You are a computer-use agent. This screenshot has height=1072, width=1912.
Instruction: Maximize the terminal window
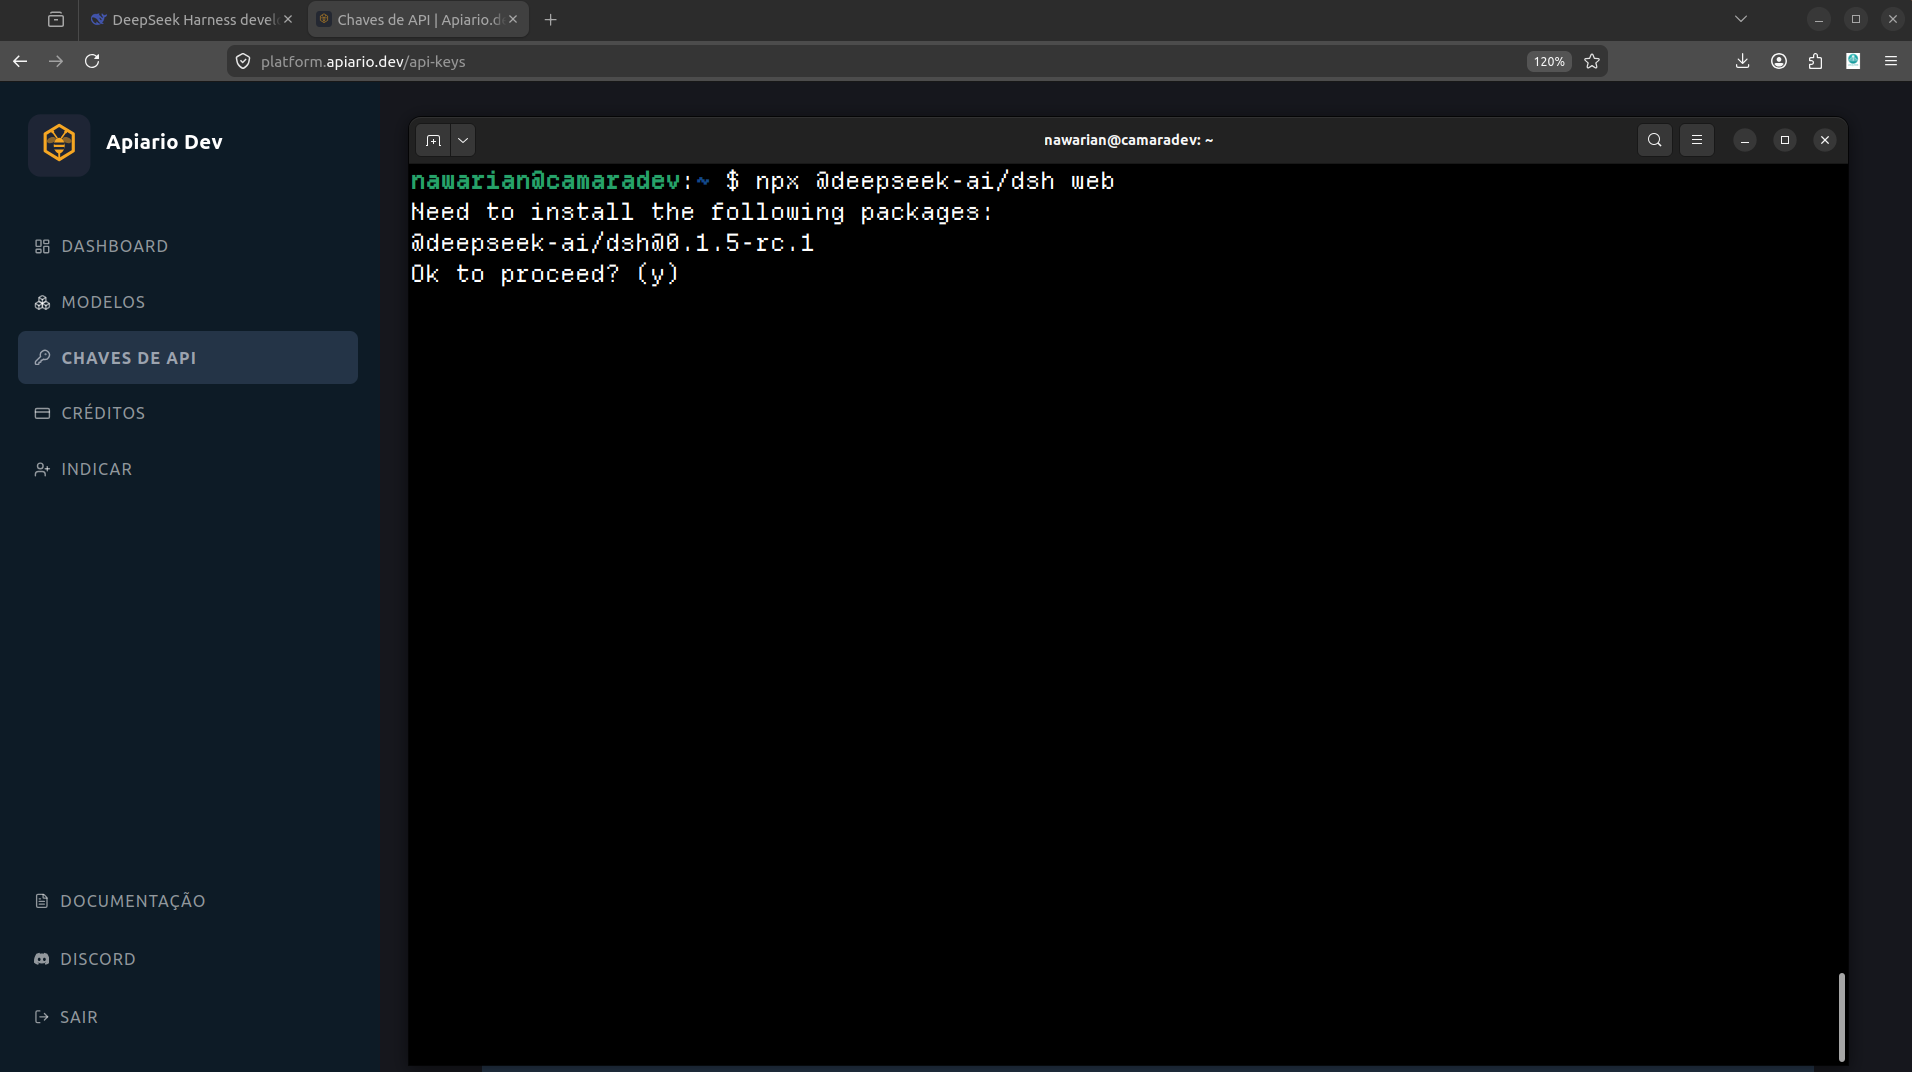click(x=1785, y=140)
